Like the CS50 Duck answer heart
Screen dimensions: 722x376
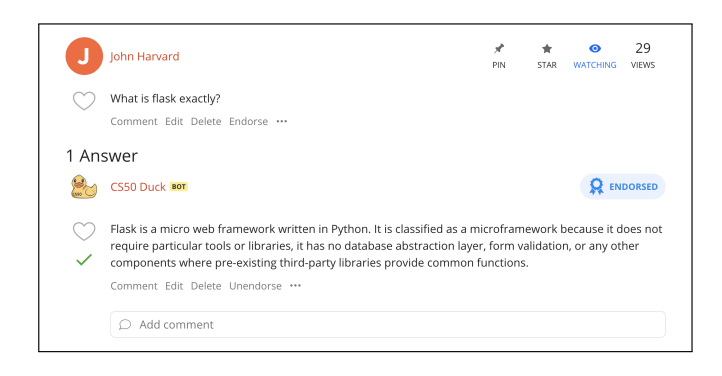84,231
